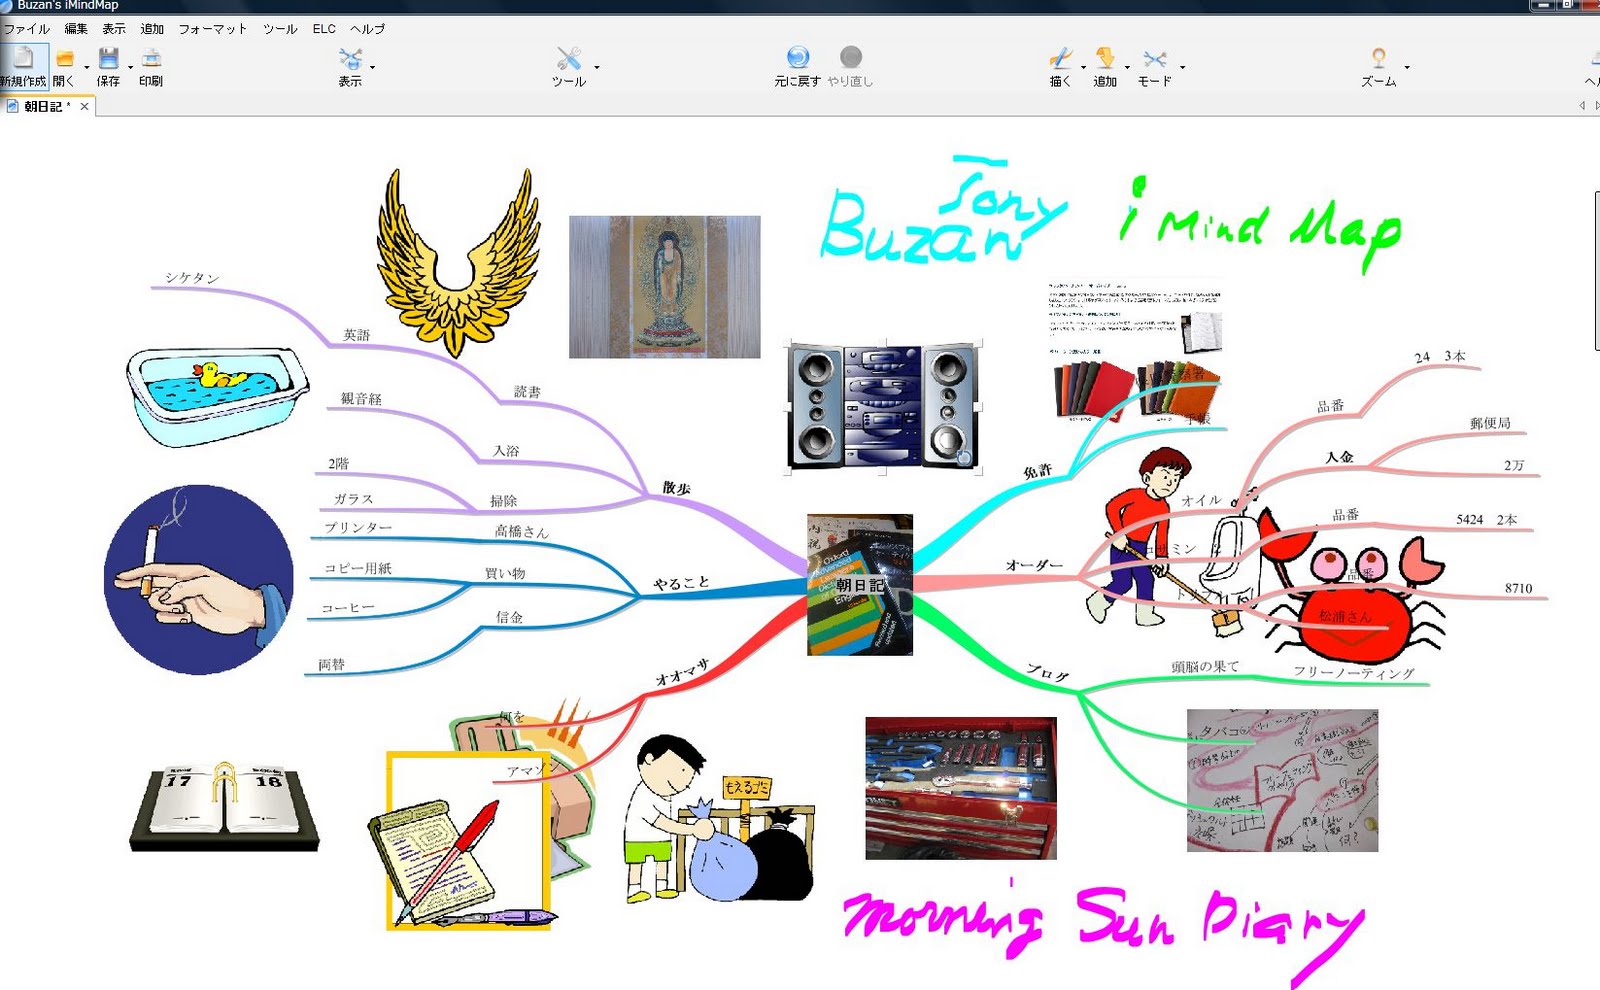The width and height of the screenshot is (1600, 990).
Task: Click the 印刷 (Print) printer icon
Action: pos(151,58)
